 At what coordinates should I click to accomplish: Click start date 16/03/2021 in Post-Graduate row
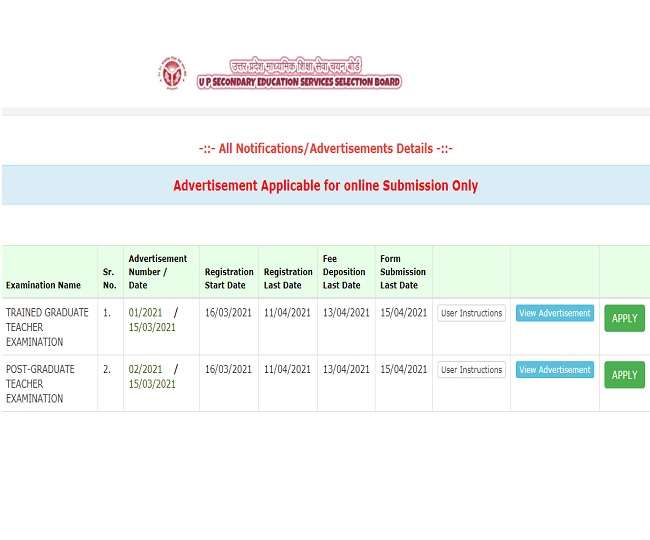tap(228, 369)
